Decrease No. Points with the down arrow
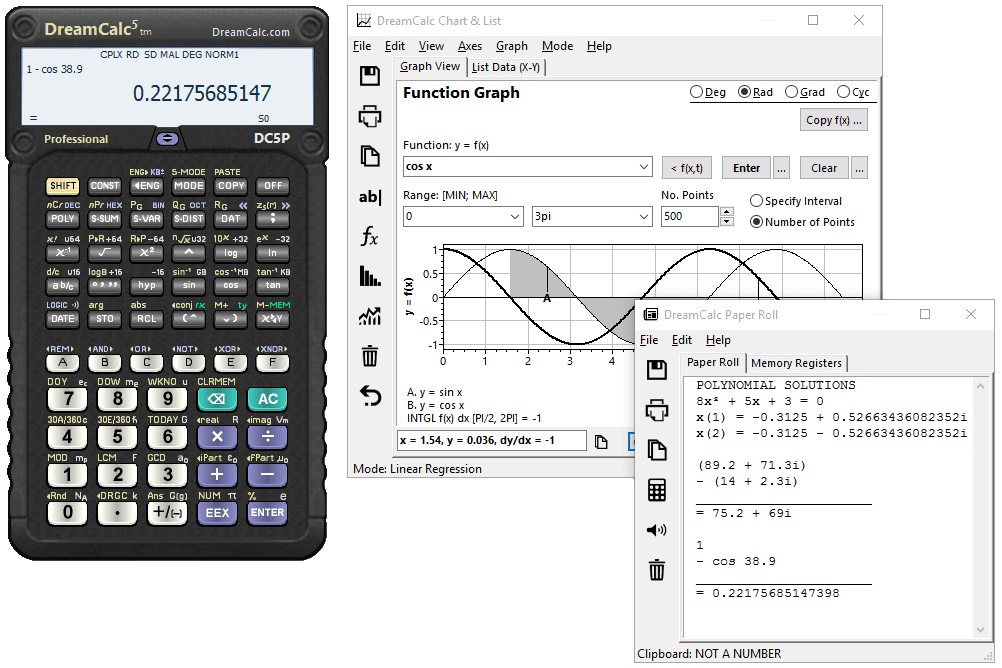The width and height of the screenshot is (1002, 668). point(727,222)
